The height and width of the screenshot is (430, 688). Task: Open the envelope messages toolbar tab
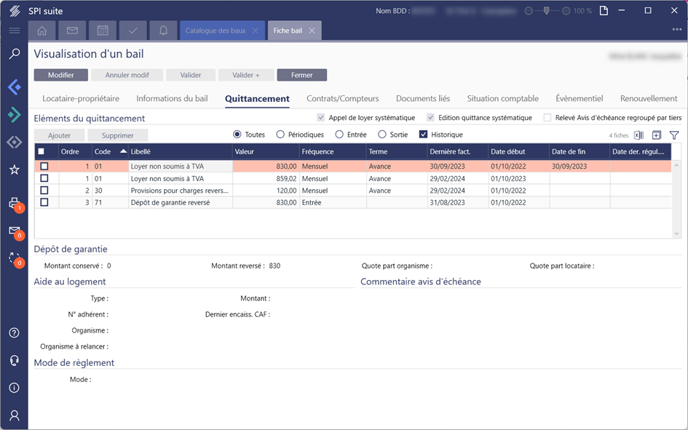(72, 31)
